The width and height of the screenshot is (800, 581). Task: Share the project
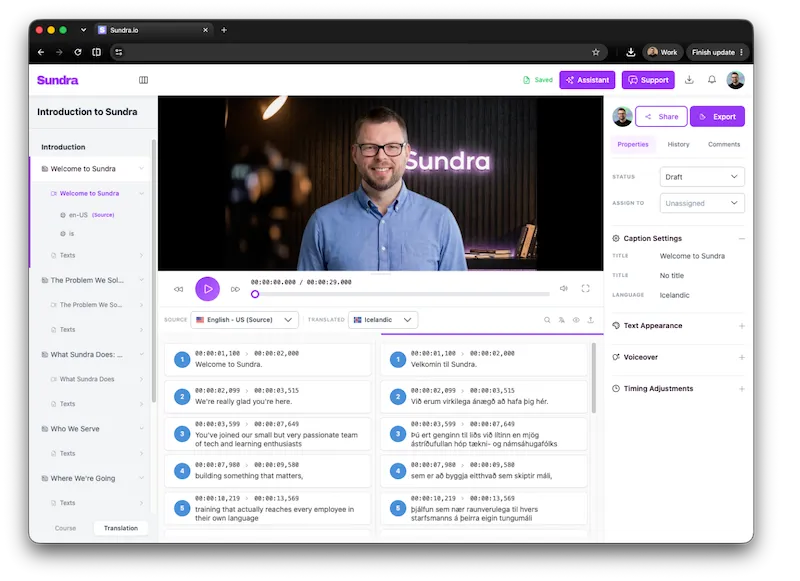click(661, 117)
